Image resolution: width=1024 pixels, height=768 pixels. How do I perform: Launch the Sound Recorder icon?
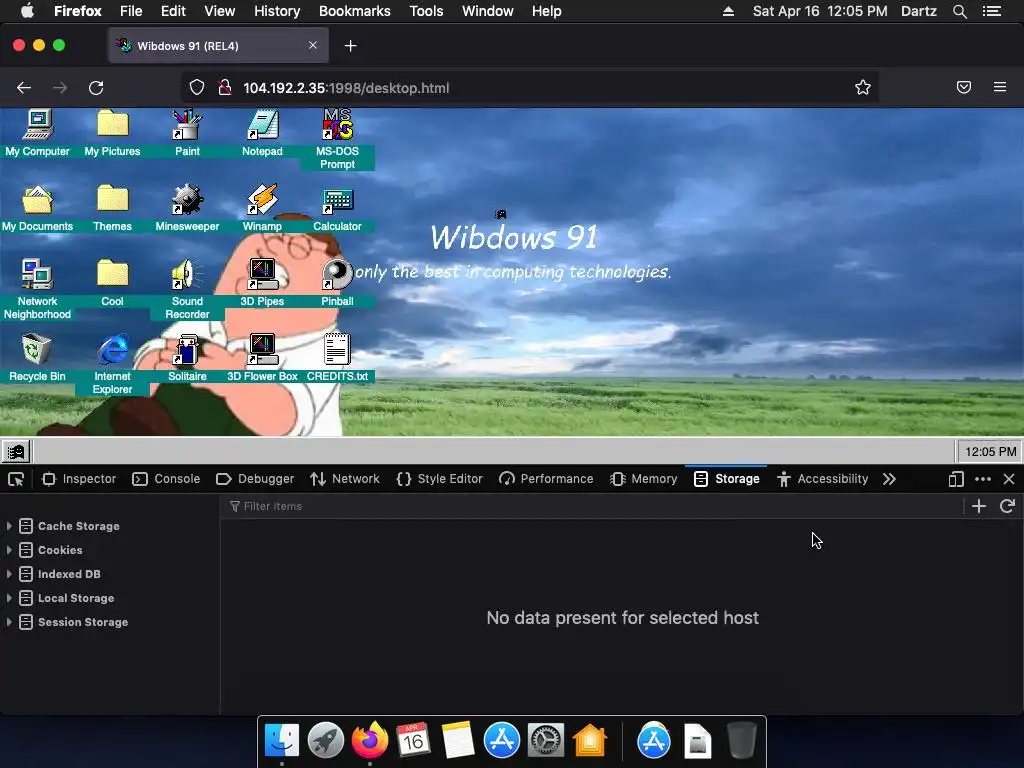tap(187, 288)
